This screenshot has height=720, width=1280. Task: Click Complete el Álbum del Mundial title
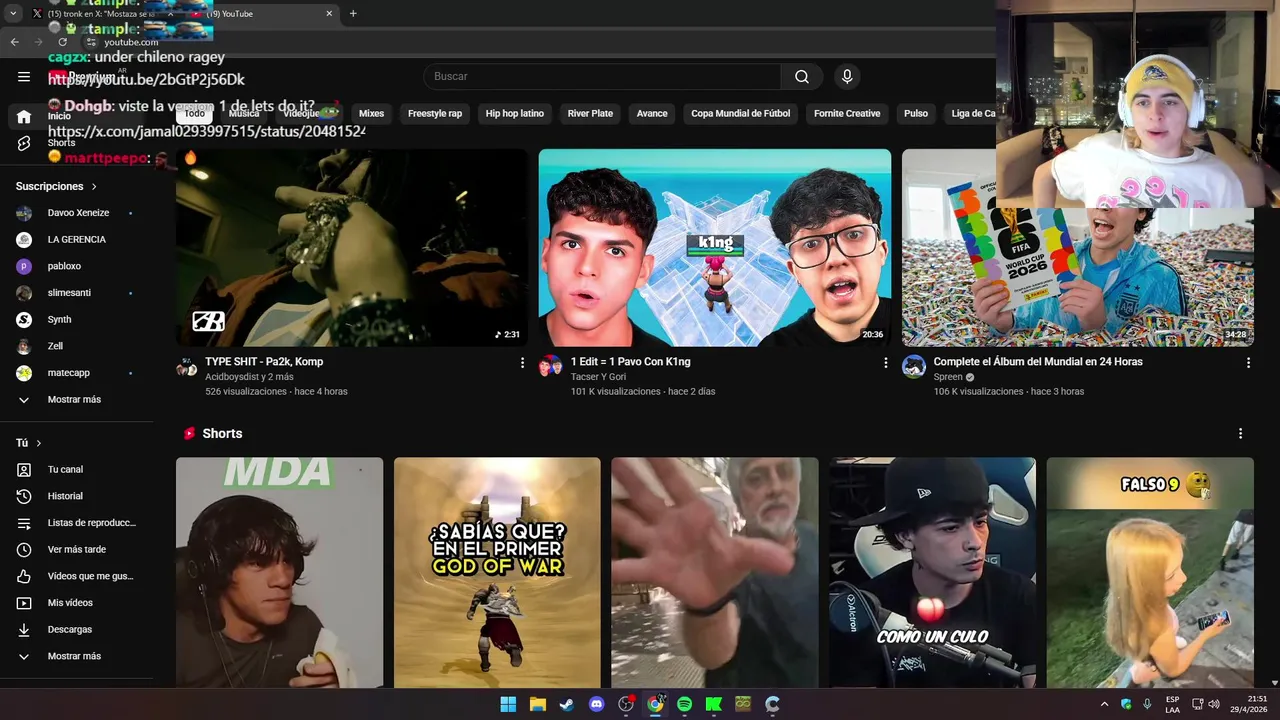tap(1037, 362)
